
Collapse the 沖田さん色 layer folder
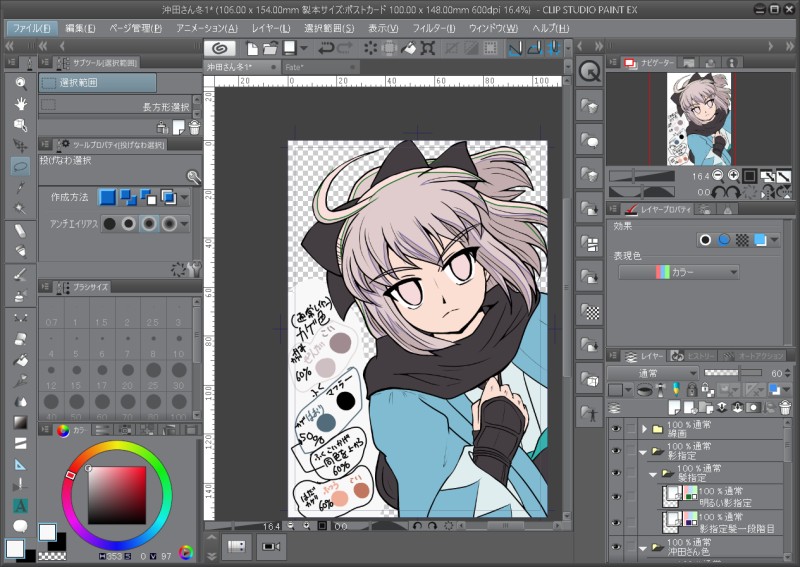[x=643, y=548]
